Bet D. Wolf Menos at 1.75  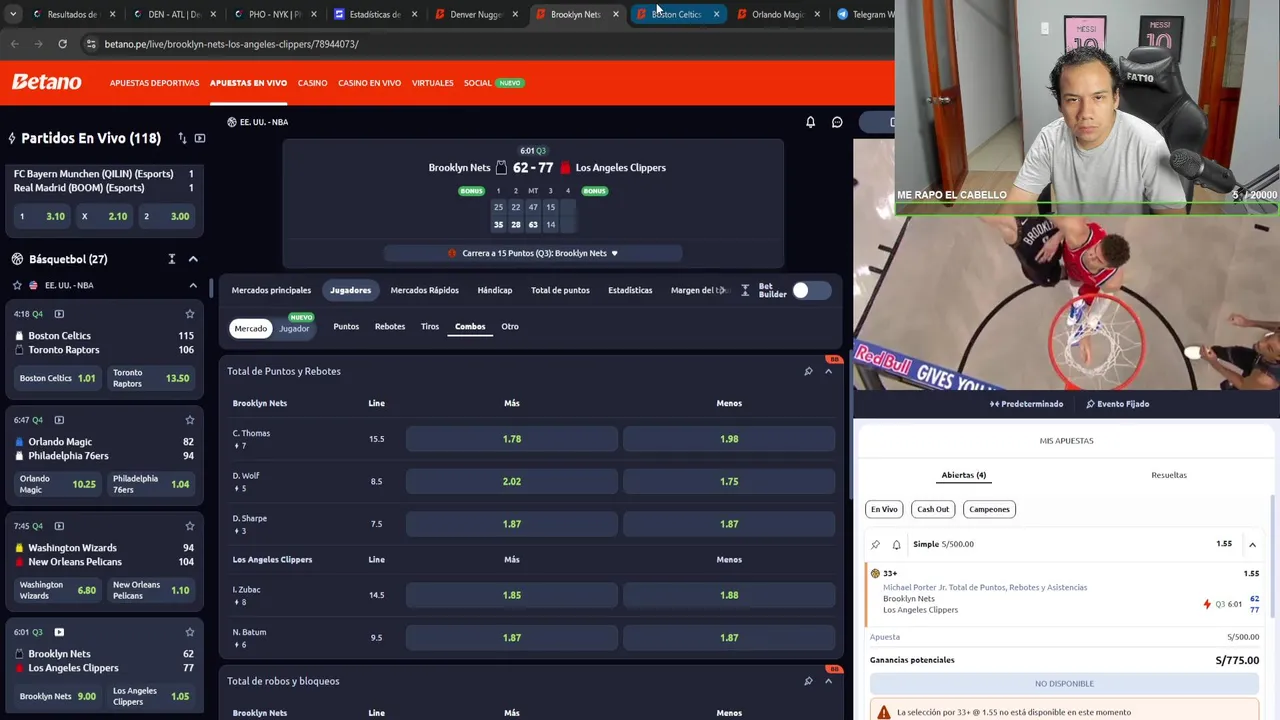[x=729, y=481]
